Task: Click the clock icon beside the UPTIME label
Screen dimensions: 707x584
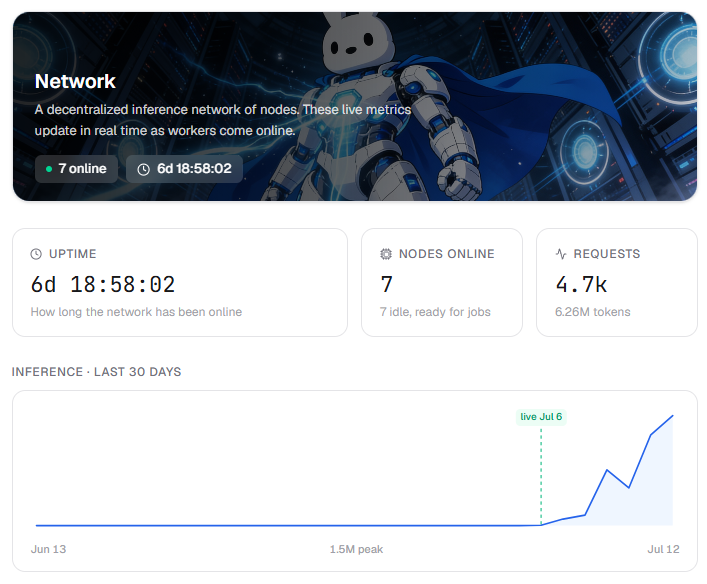Action: coord(36,254)
